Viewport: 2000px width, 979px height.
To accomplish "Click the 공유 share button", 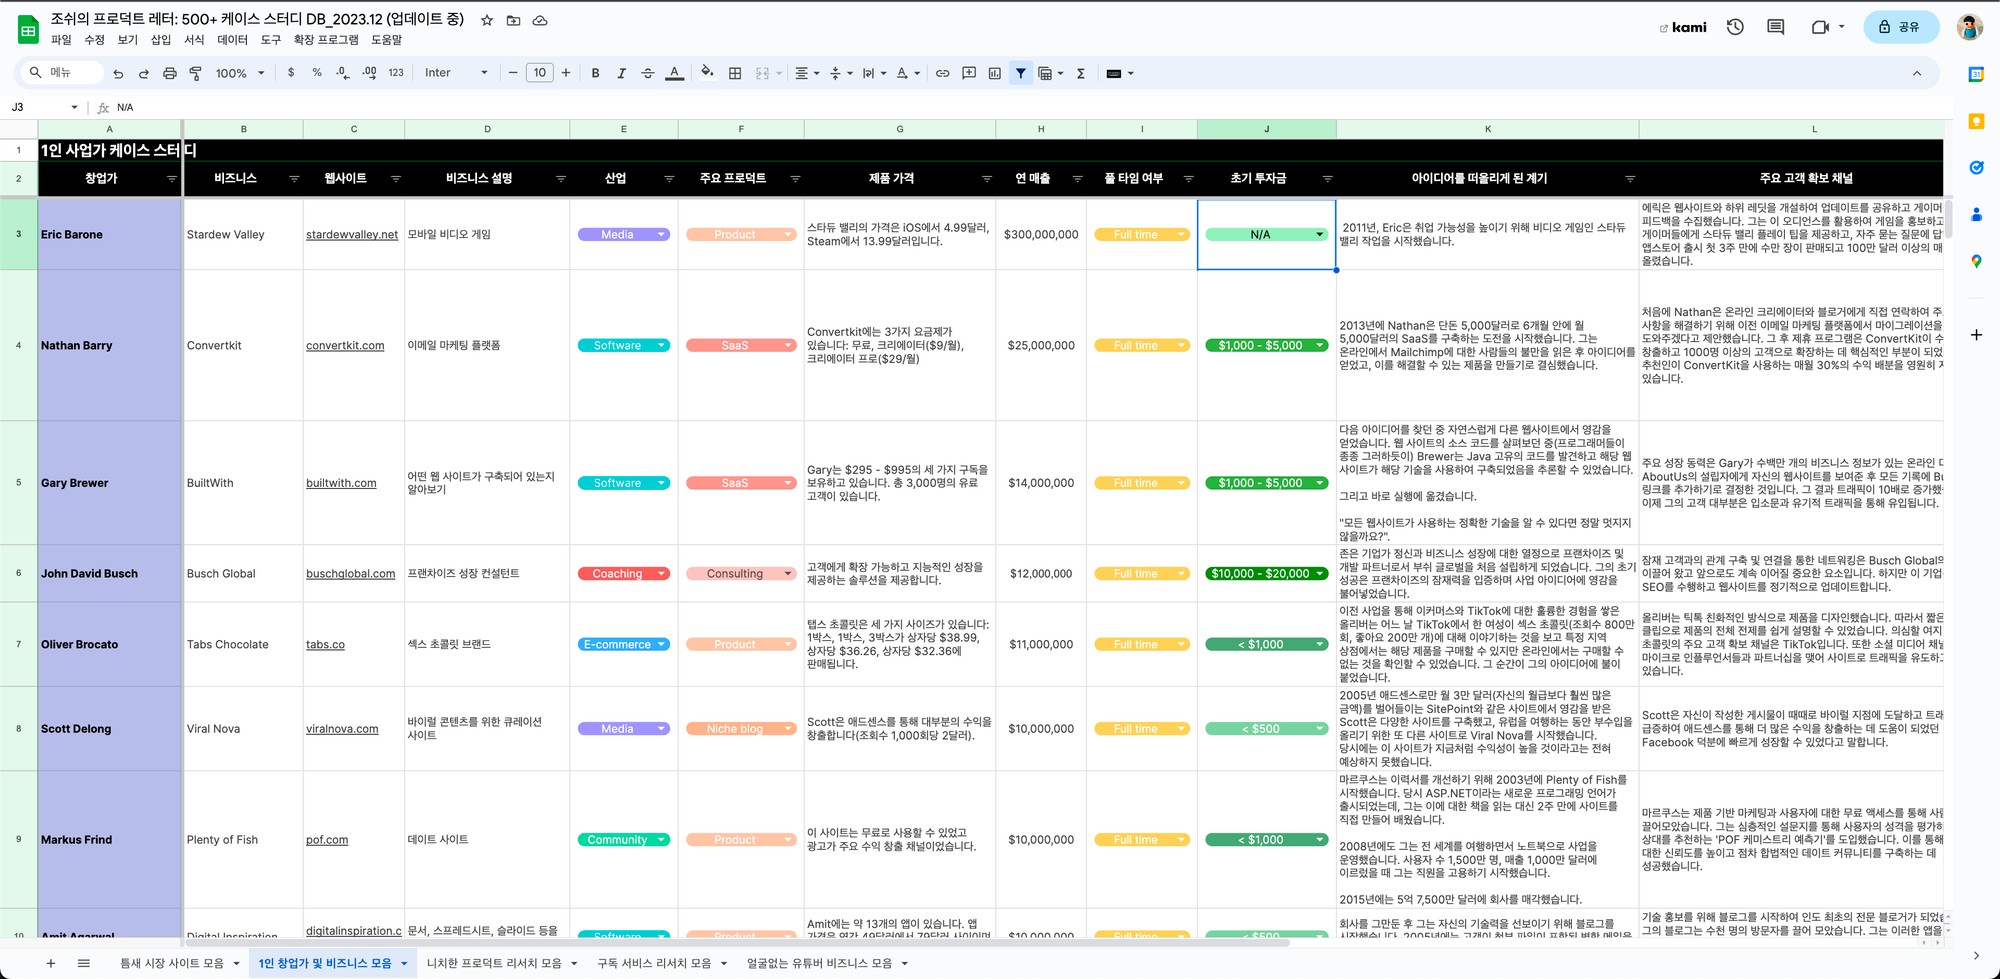I will [x=1901, y=27].
